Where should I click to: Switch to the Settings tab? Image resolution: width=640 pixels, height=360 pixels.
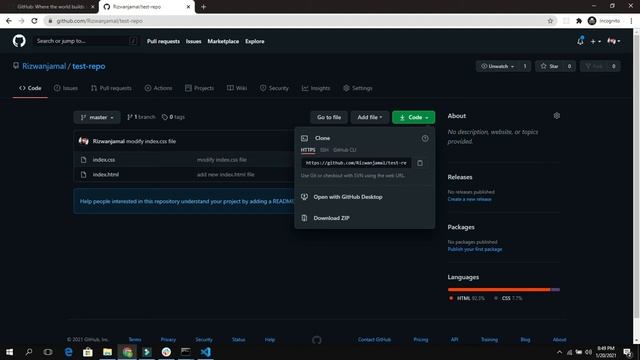click(358, 88)
